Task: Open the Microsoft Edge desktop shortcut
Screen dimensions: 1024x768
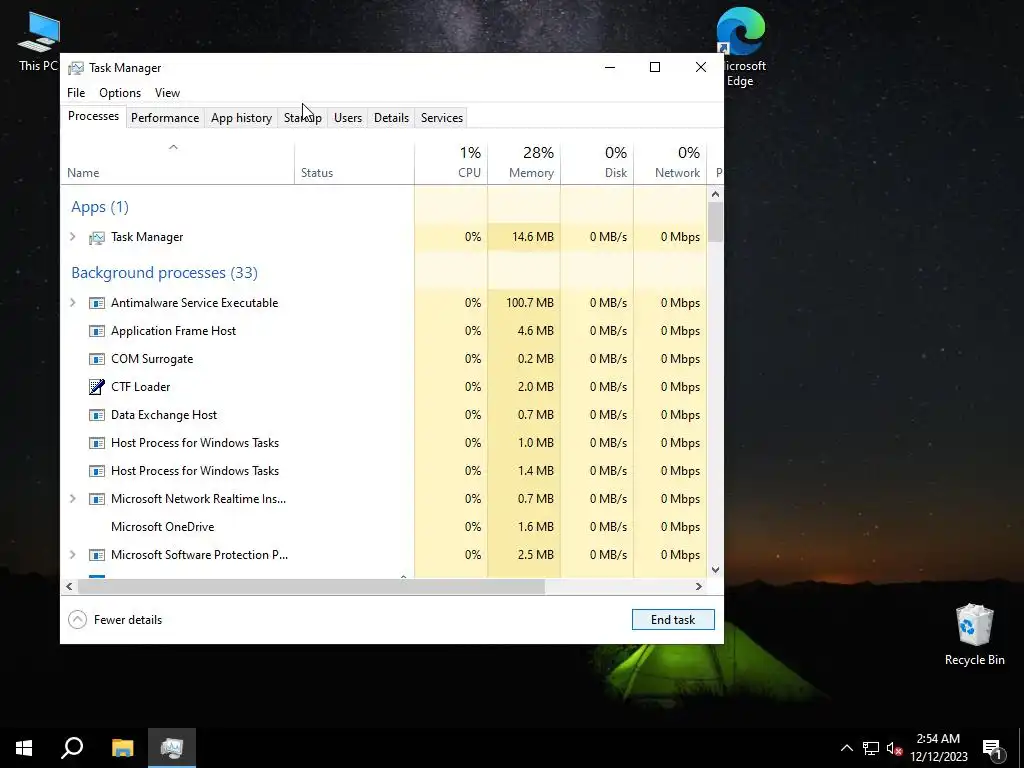Action: (741, 47)
